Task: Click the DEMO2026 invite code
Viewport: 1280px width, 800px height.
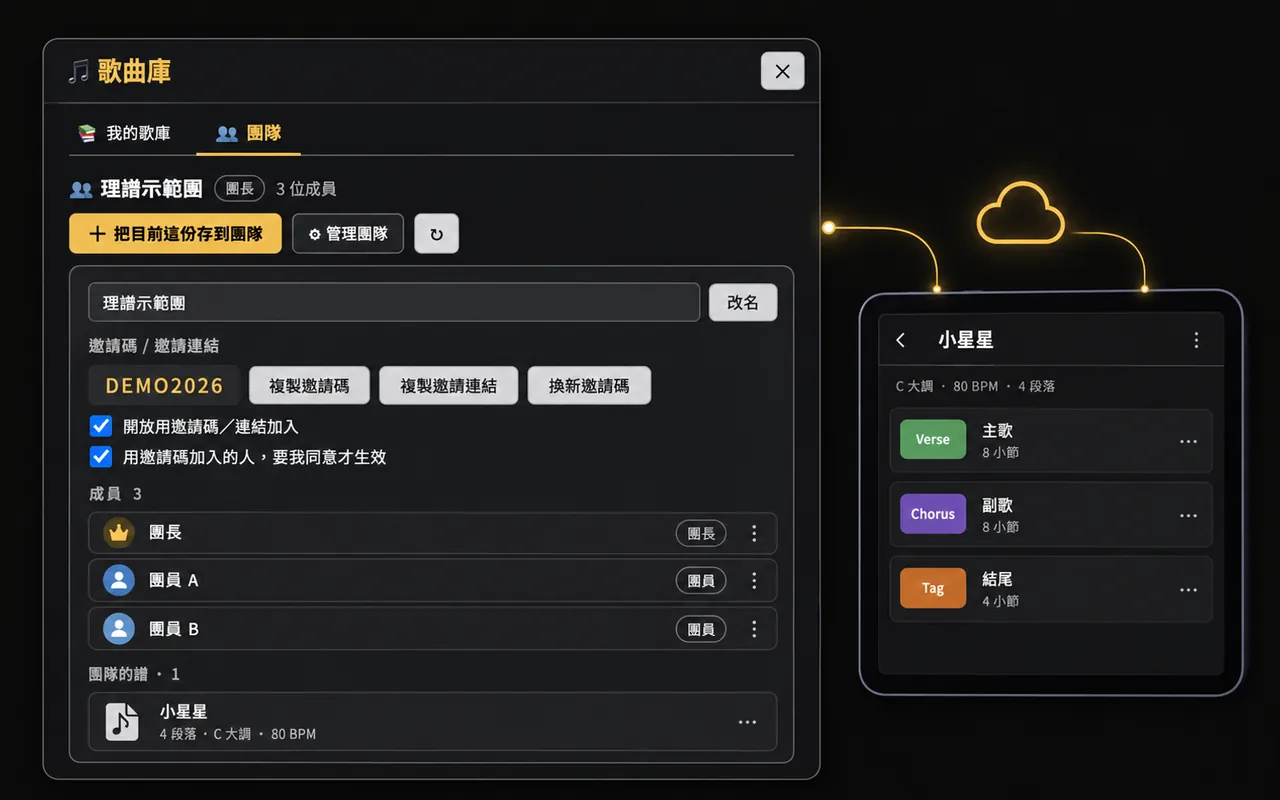Action: [164, 386]
